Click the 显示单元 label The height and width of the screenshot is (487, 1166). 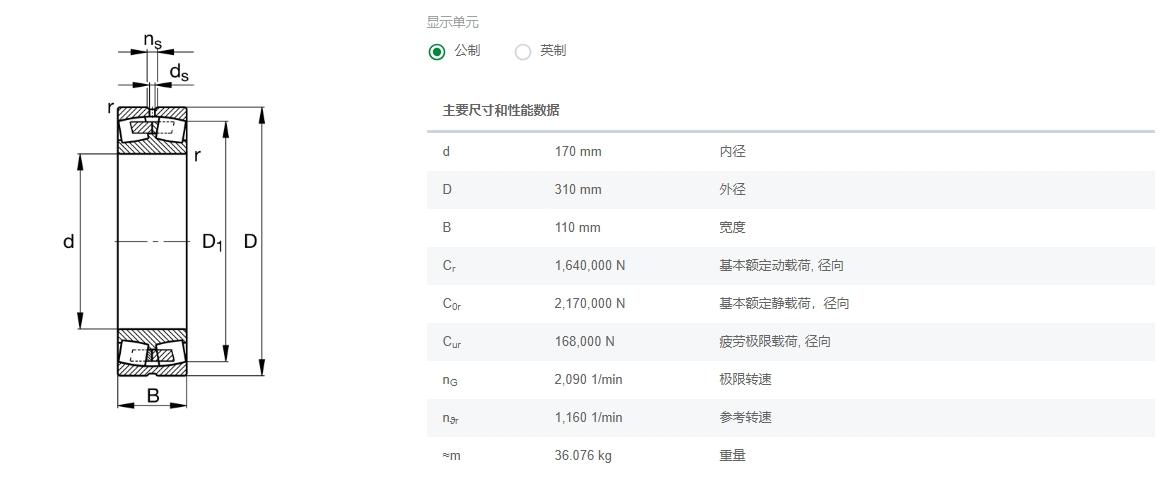(x=453, y=22)
